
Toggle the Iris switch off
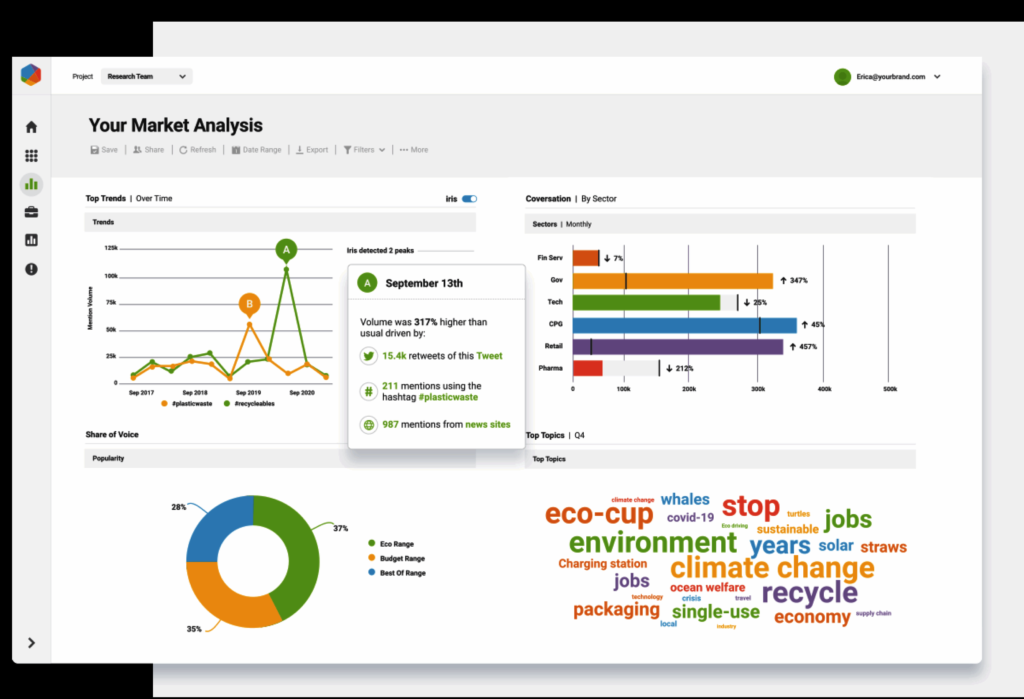pos(469,199)
